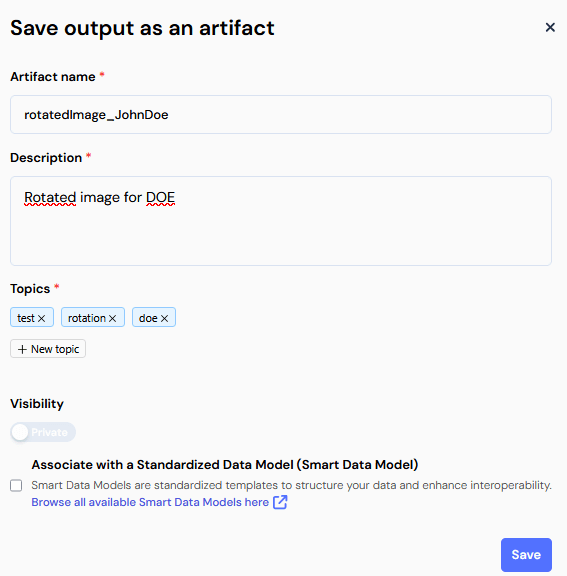Click the Save button

tap(526, 555)
